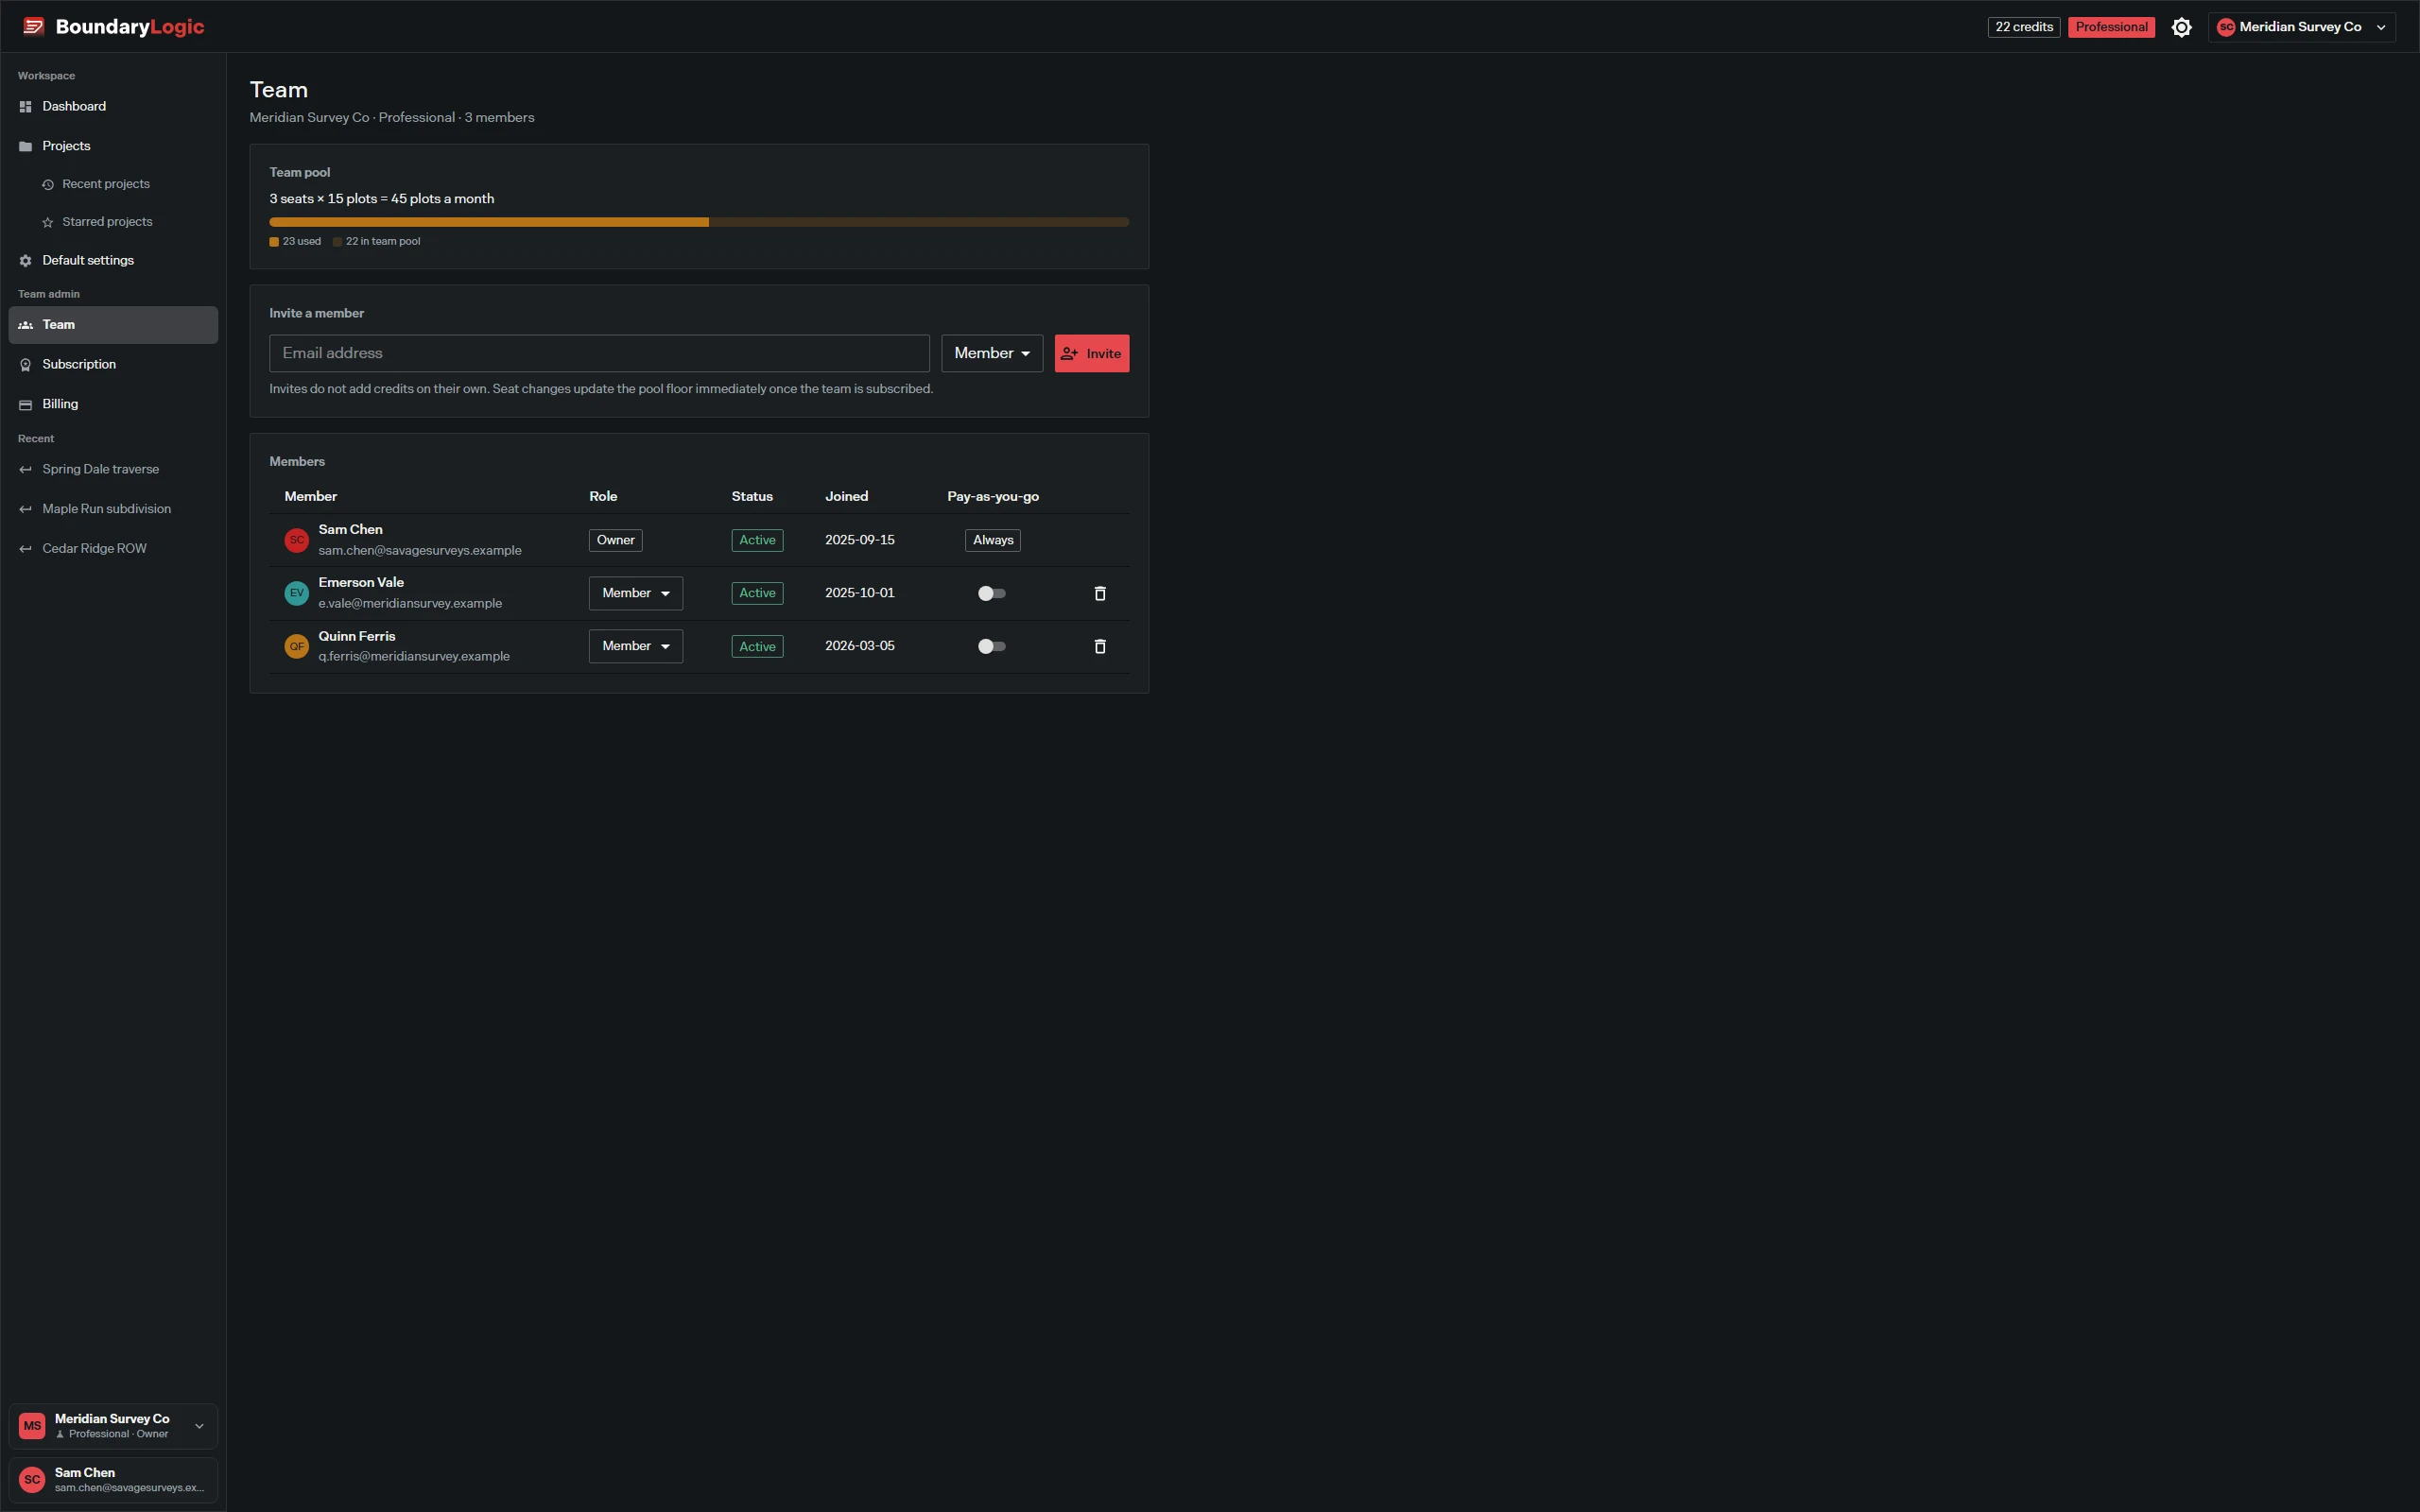Click the Recent projects clock icon

pos(48,184)
